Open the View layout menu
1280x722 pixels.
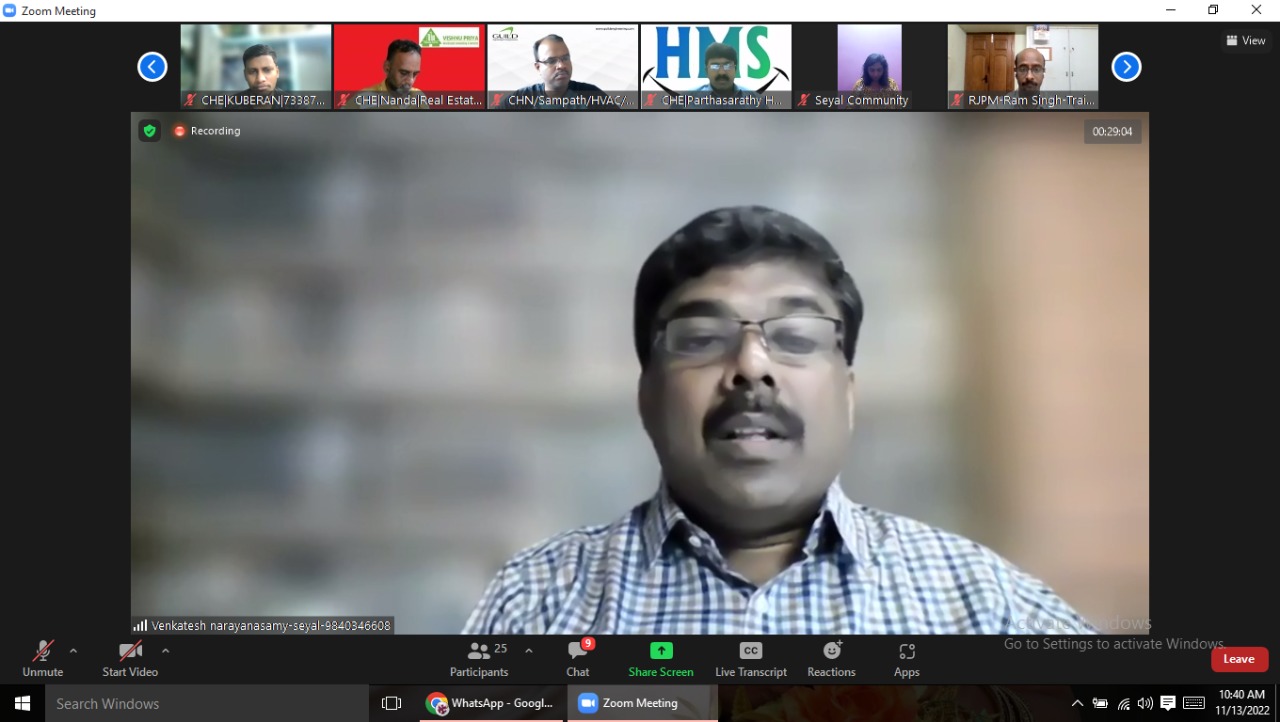[x=1246, y=41]
